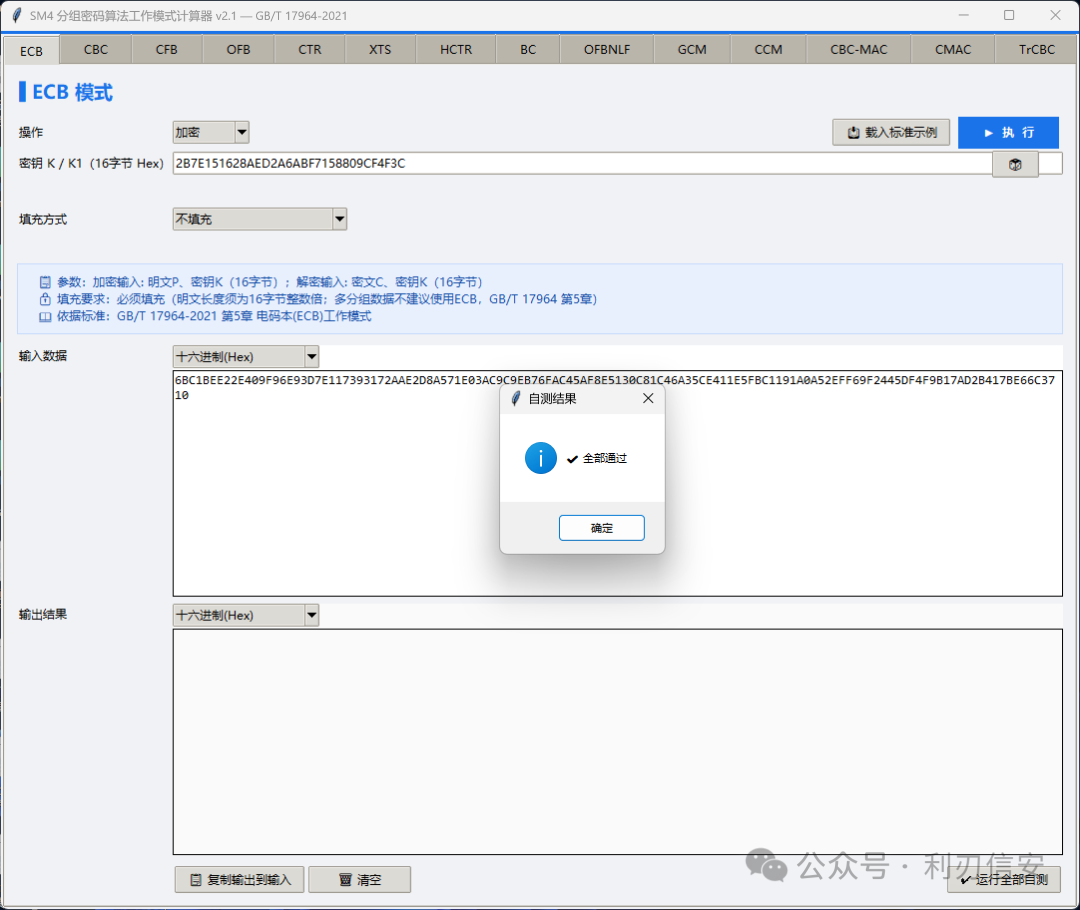Open input data format dropdown 十六进制(Hex)
The image size is (1080, 910).
246,356
